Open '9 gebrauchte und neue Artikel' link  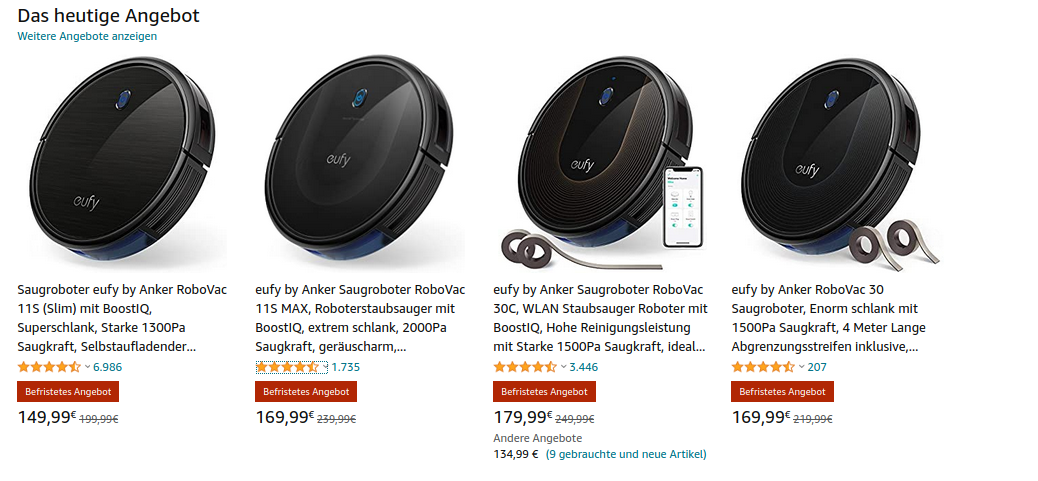coord(626,454)
